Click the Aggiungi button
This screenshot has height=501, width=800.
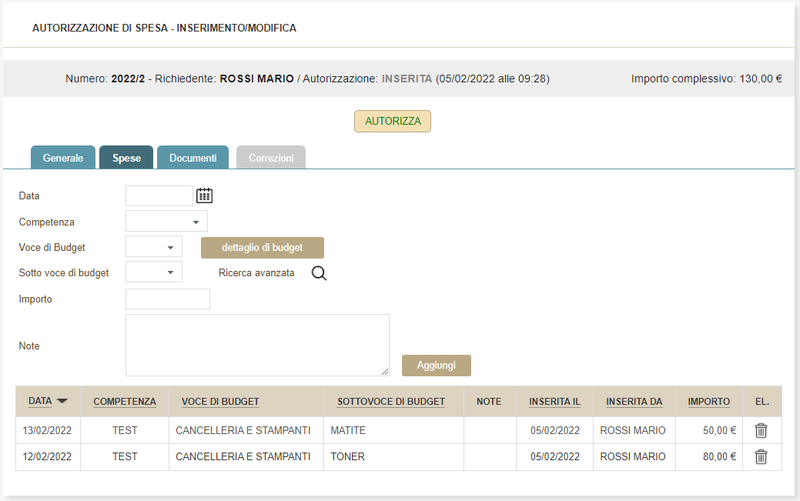[436, 365]
